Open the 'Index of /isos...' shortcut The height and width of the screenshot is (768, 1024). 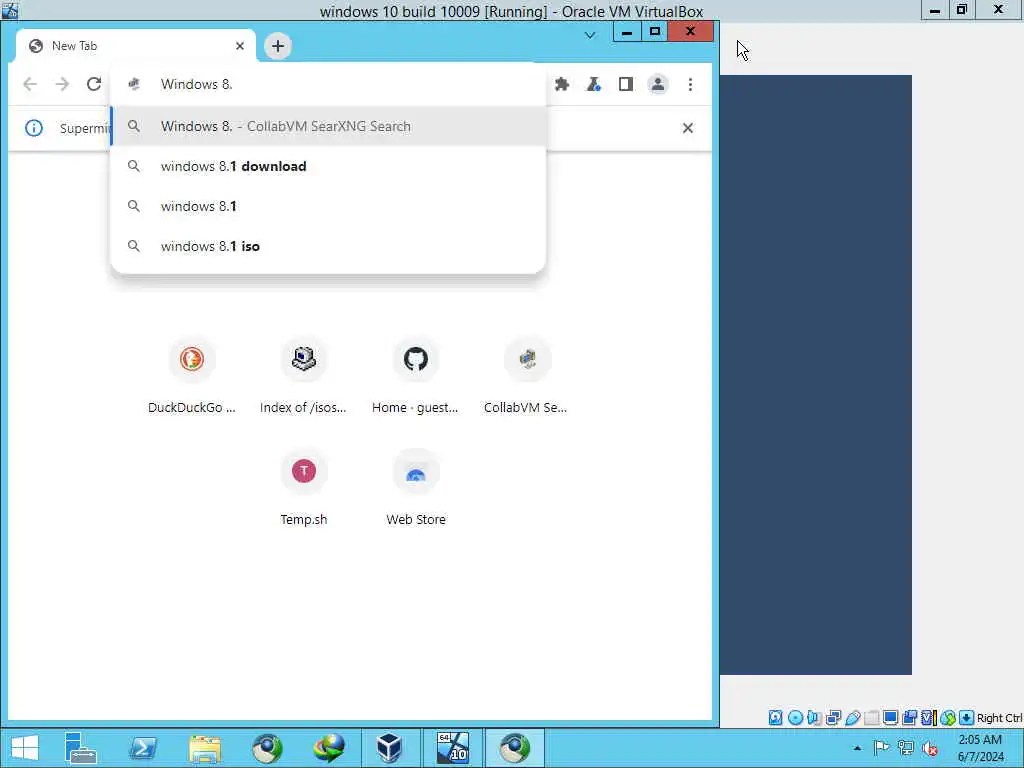[304, 377]
